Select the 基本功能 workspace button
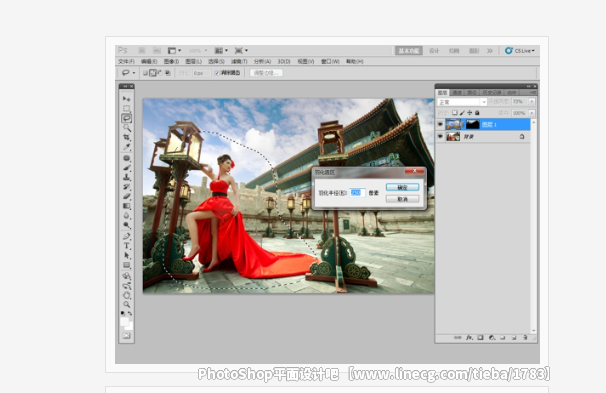This screenshot has width=606, height=393. pos(409,51)
